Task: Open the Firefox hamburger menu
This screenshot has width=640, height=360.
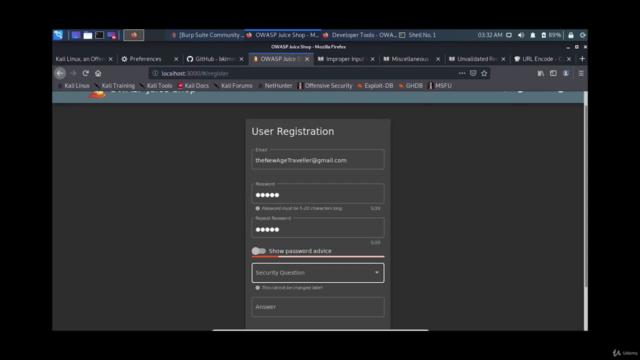Action: (581, 73)
